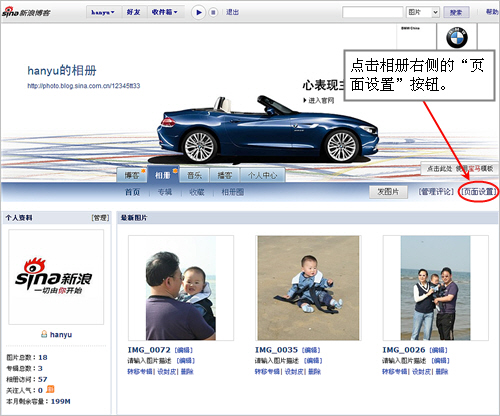Edit the IMG_0035 title via 编辑
Image resolution: width=500 pixels, height=416 pixels.
coord(311,350)
